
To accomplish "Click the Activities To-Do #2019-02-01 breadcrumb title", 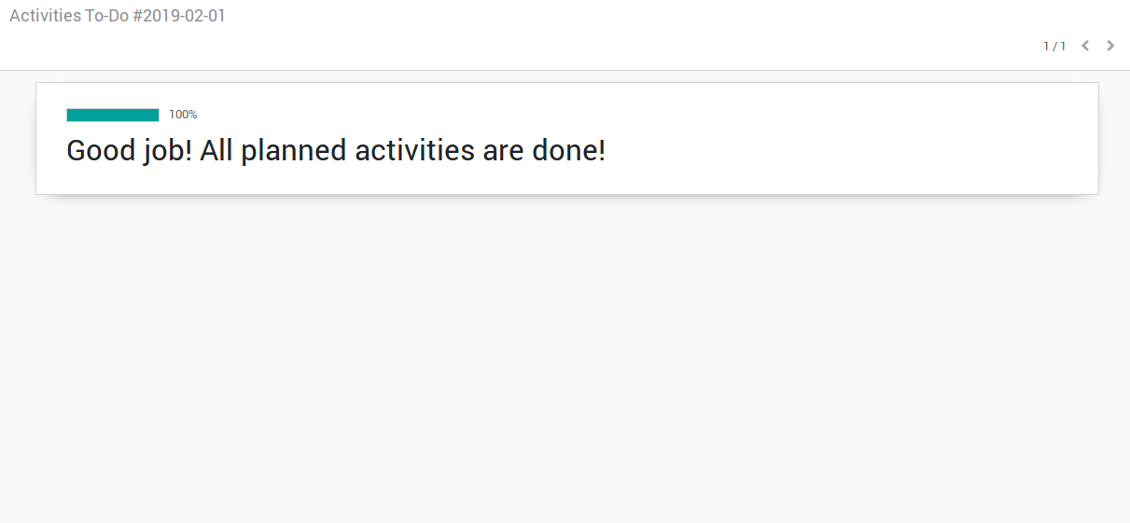I will point(117,16).
